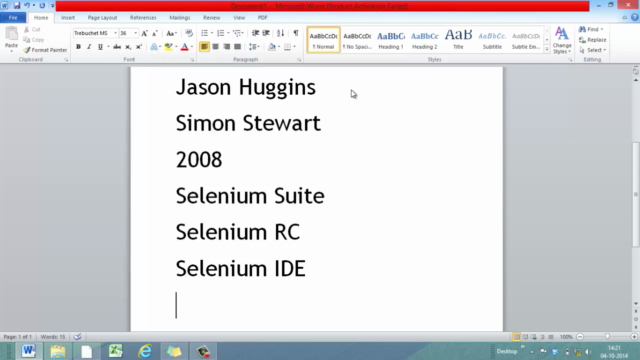Click the Change Styles icon
This screenshot has height=360, width=640.
coord(562,40)
